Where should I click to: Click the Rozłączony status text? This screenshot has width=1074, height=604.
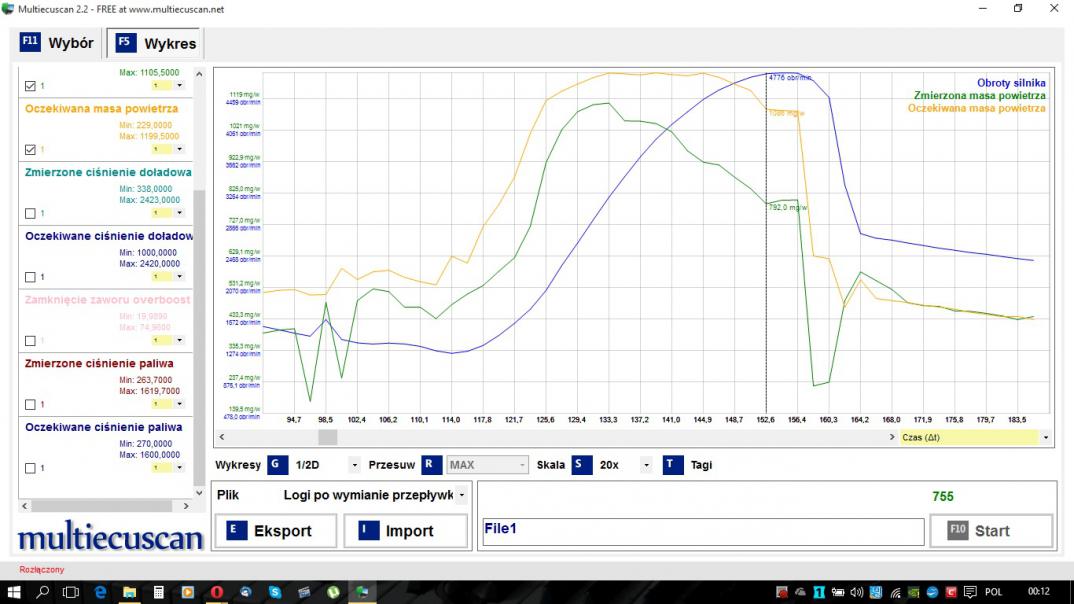click(x=42, y=570)
